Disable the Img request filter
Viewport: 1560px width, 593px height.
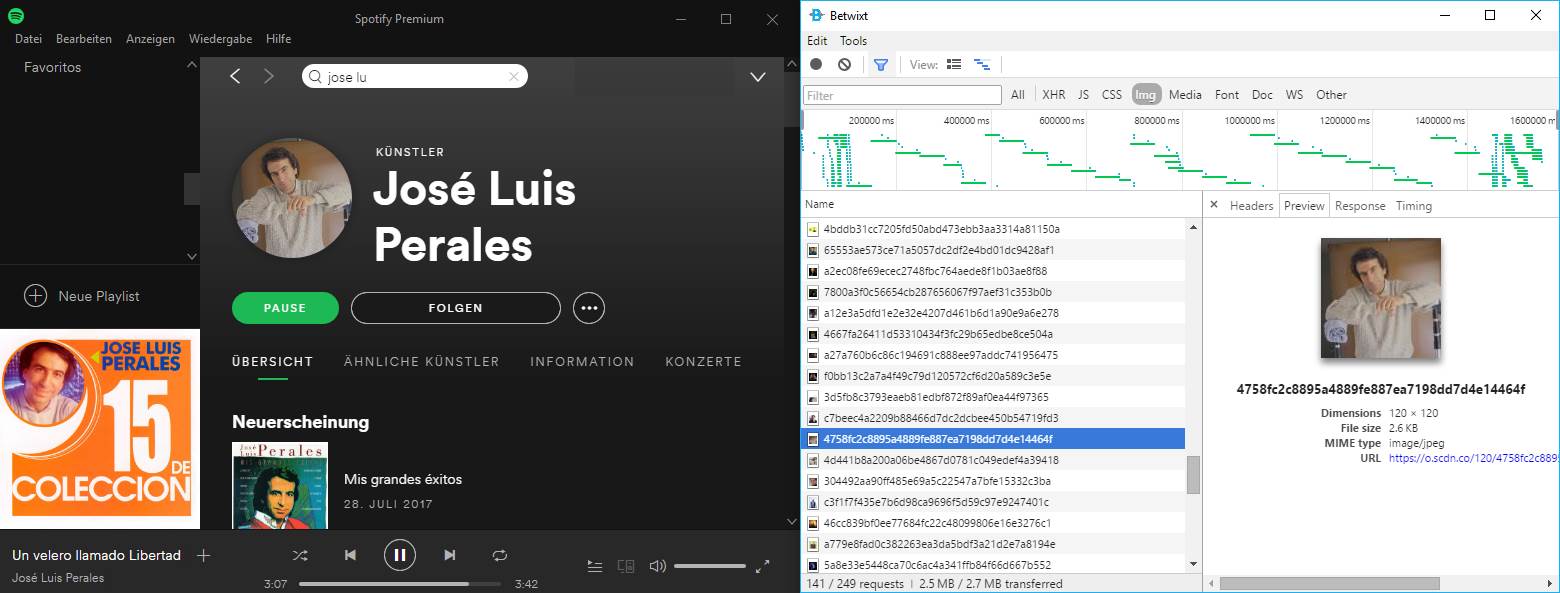coord(1146,94)
